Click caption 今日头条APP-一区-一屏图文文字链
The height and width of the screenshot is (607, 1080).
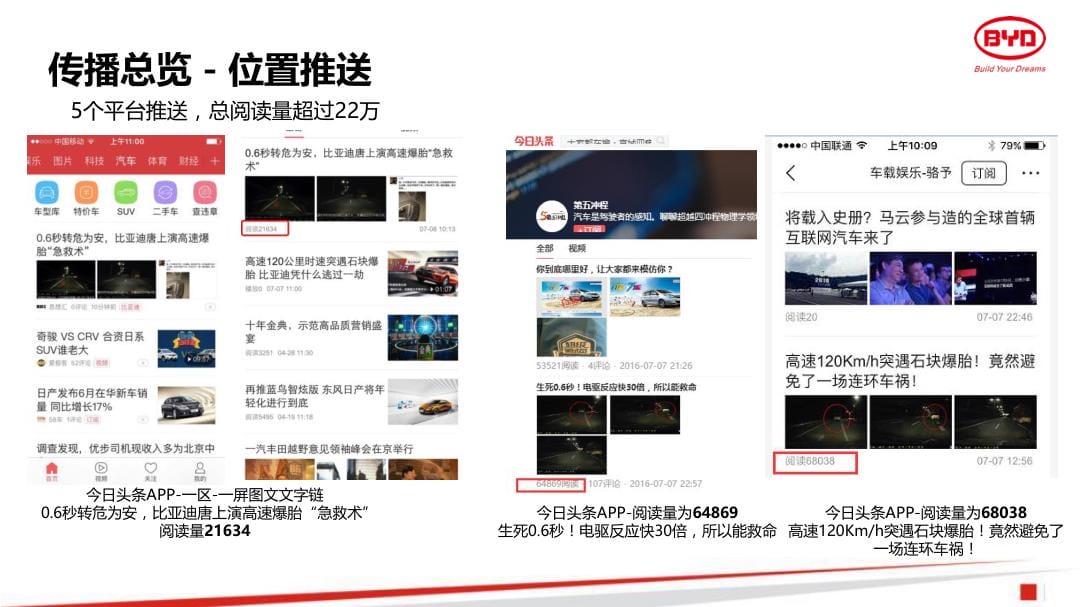point(205,495)
